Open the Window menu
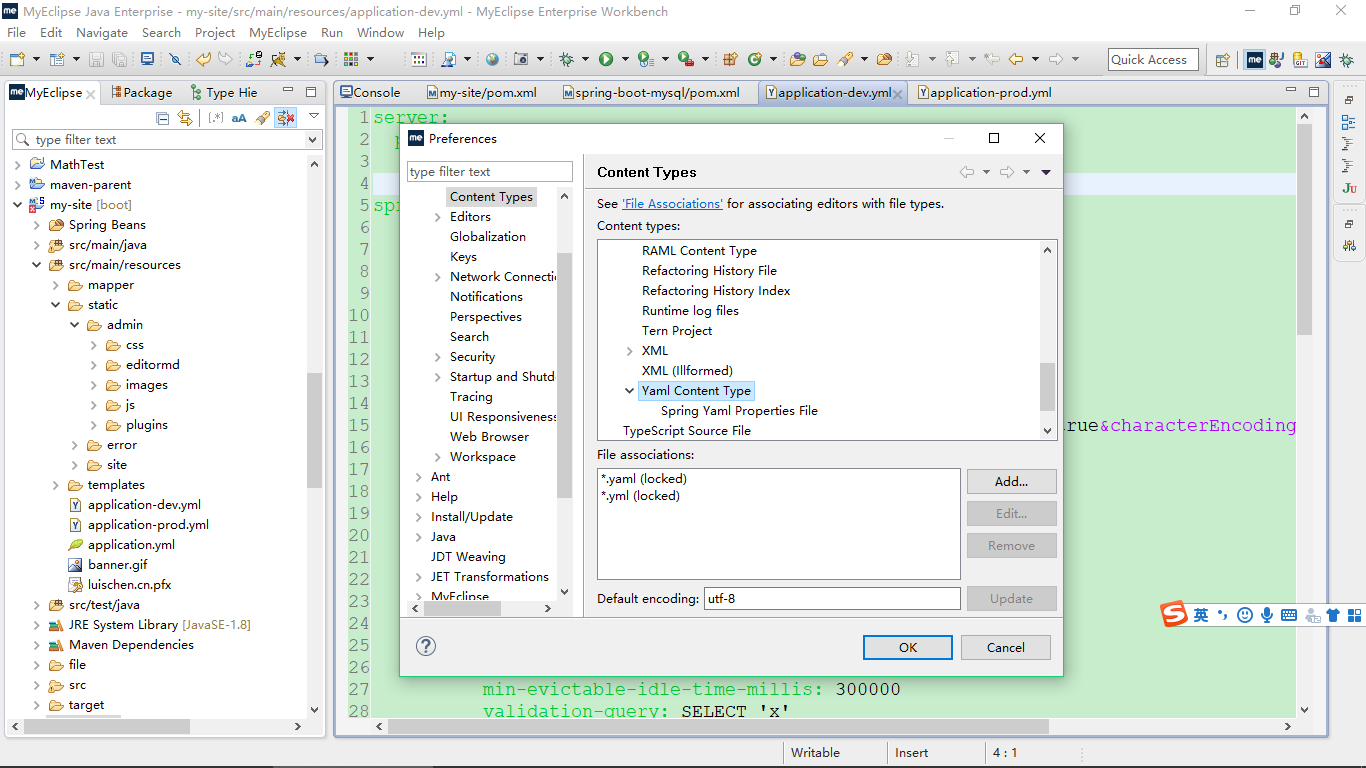The height and width of the screenshot is (768, 1366). pyautogui.click(x=380, y=32)
